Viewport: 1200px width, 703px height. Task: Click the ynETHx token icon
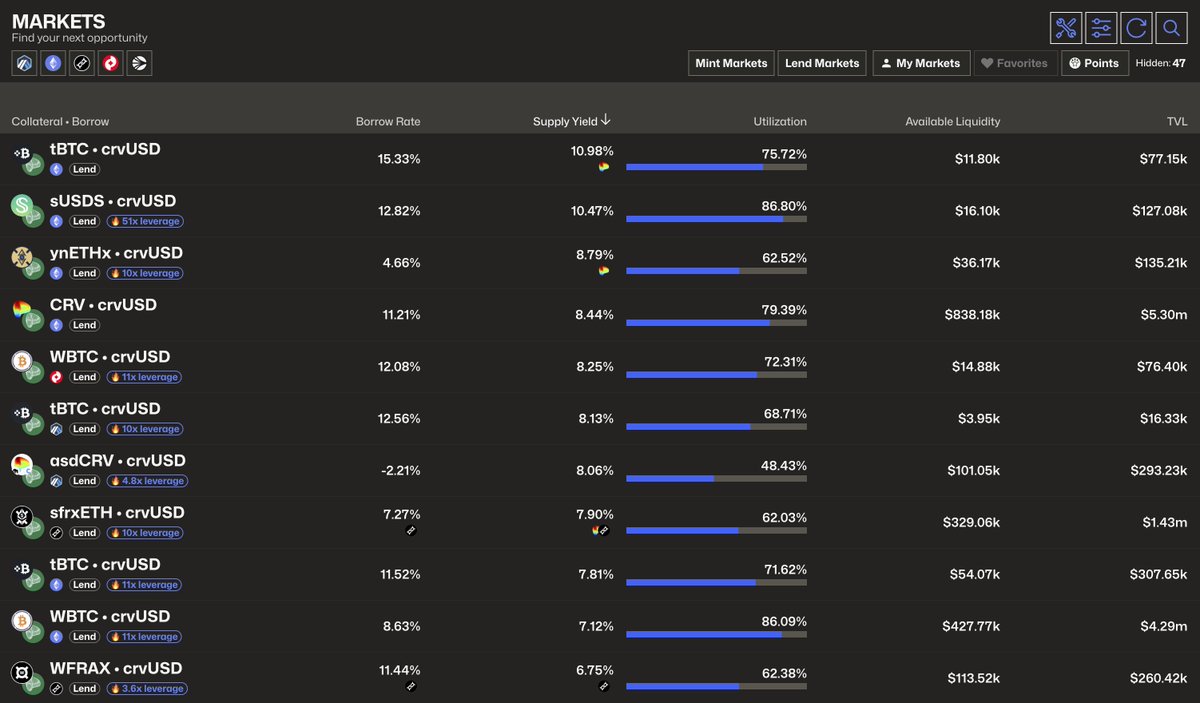tap(23, 258)
